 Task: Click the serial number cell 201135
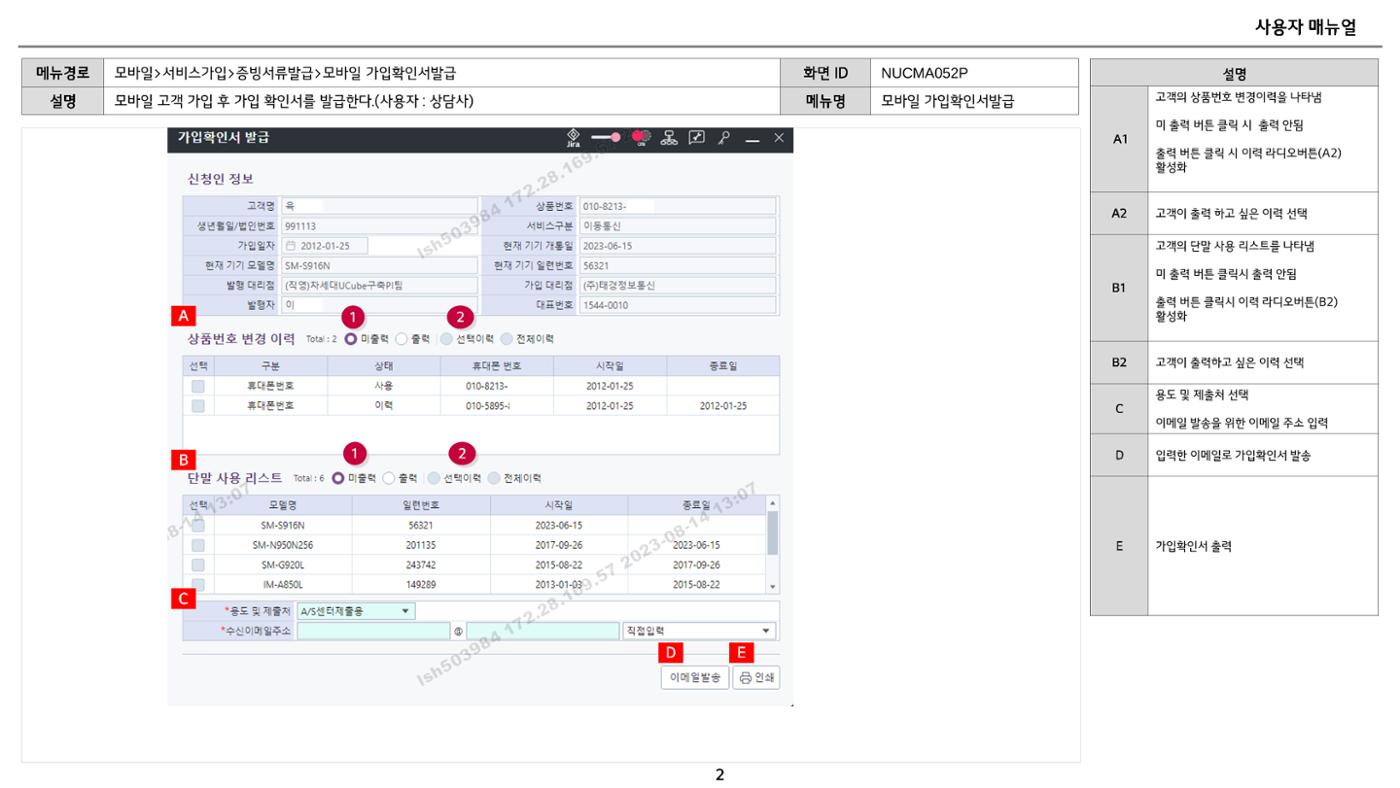coord(420,546)
